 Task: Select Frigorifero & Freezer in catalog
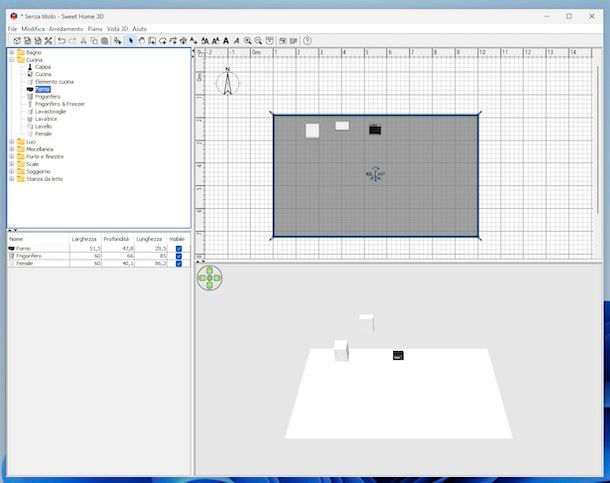[x=60, y=104]
